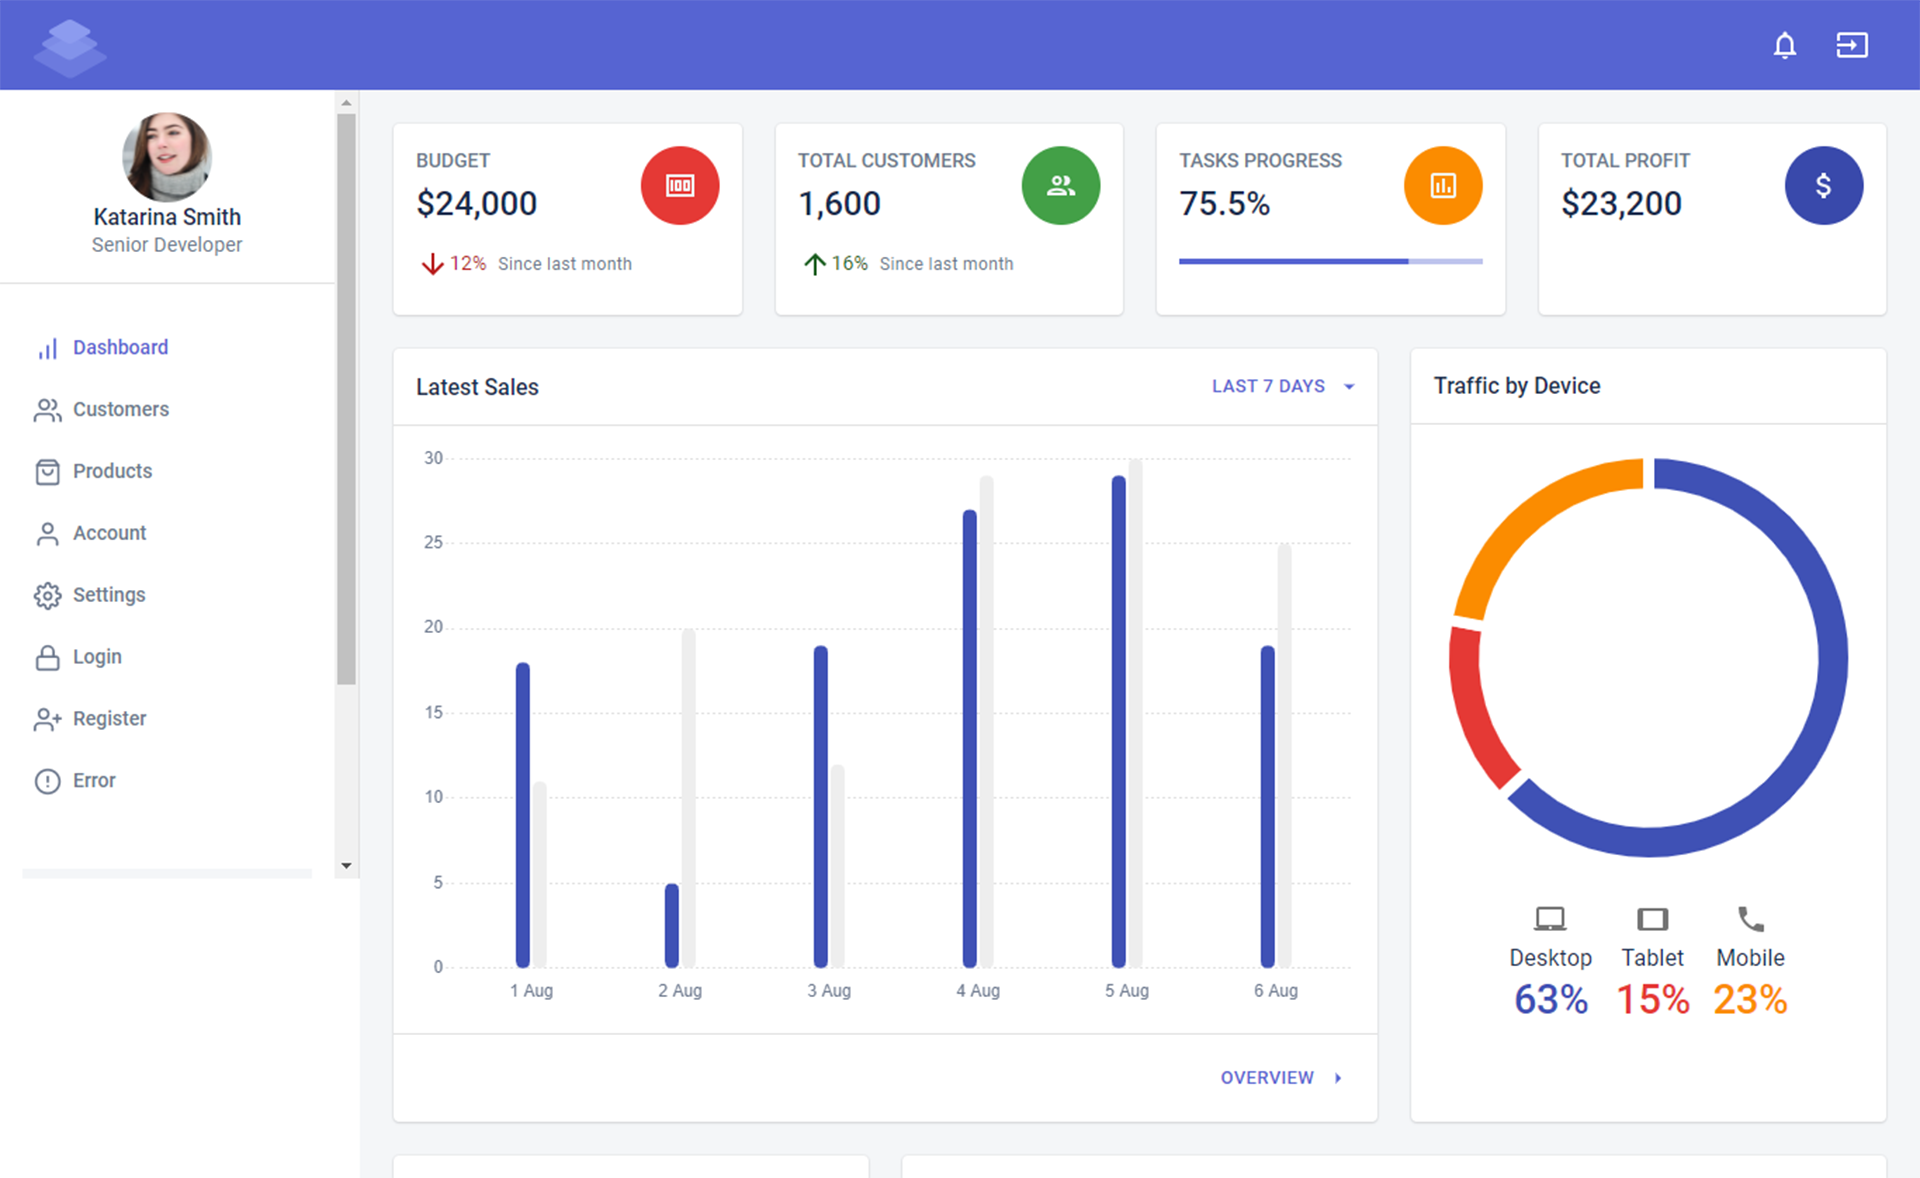Select the Error menu item
This screenshot has height=1178, width=1920.
(x=93, y=779)
